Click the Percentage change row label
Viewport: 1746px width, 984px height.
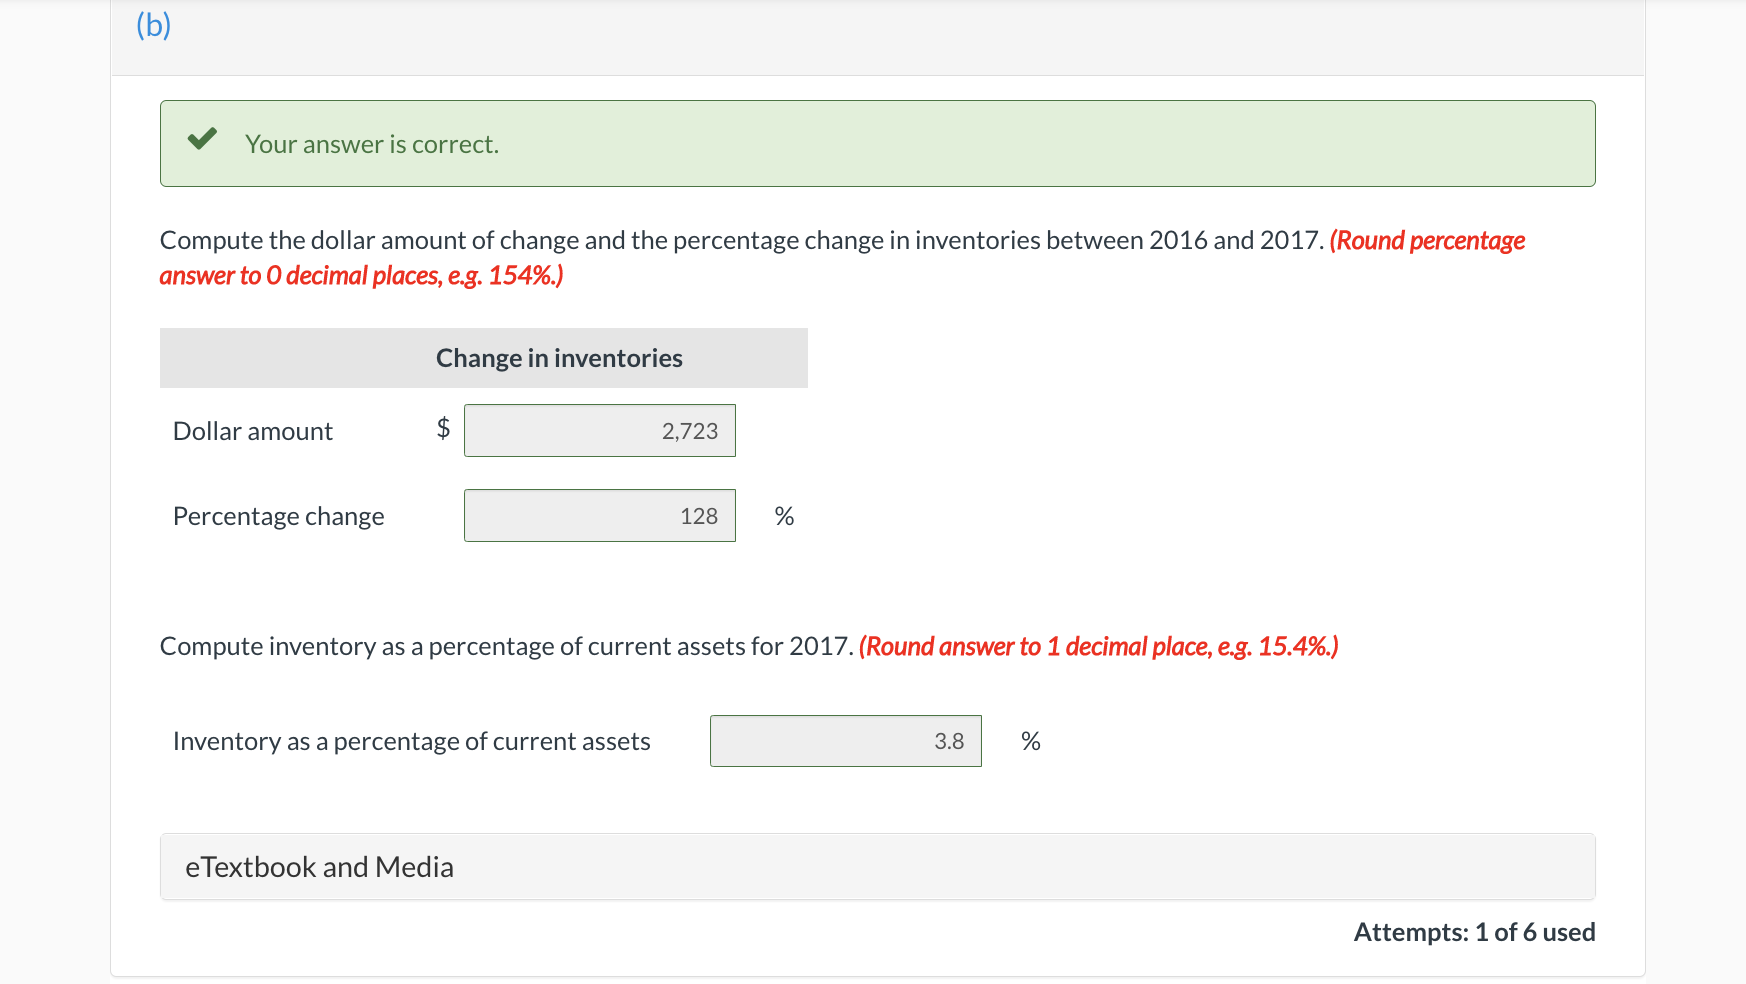[278, 515]
